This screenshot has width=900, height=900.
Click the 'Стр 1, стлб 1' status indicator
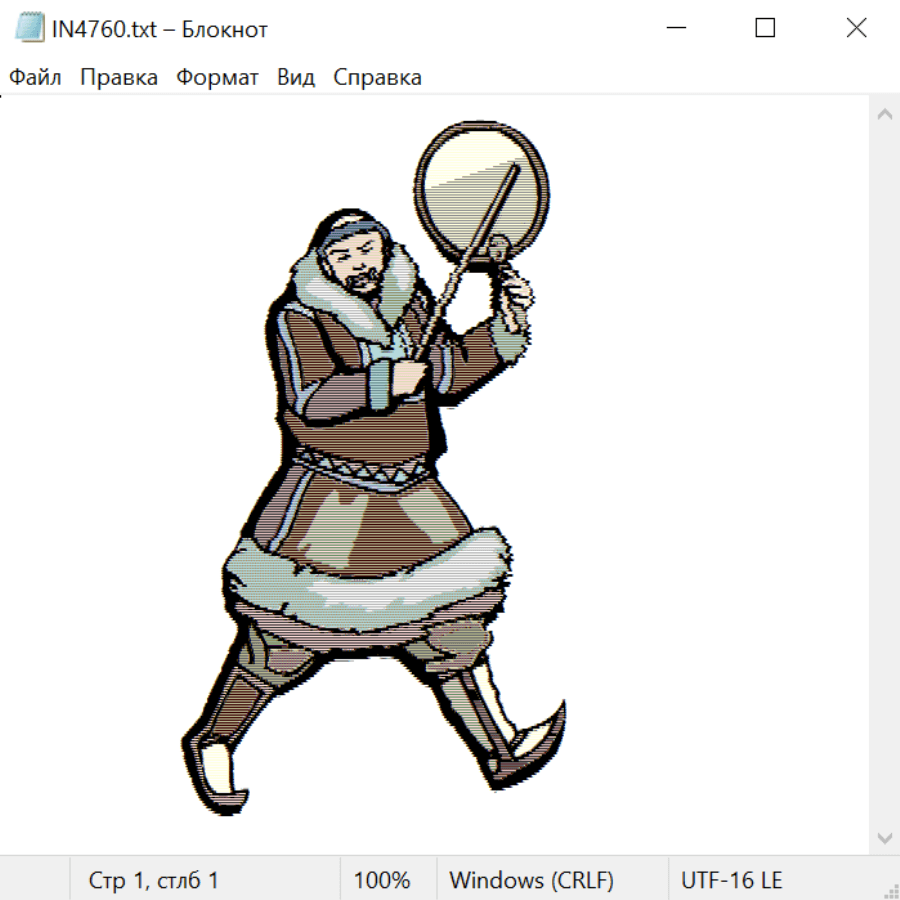click(x=153, y=881)
